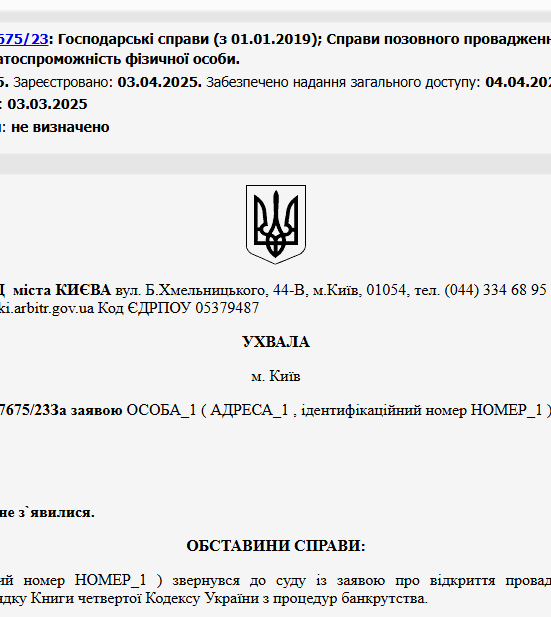The width and height of the screenshot is (551, 617).
Task: Click the words 'фізичної особи.'
Action: tap(183, 59)
